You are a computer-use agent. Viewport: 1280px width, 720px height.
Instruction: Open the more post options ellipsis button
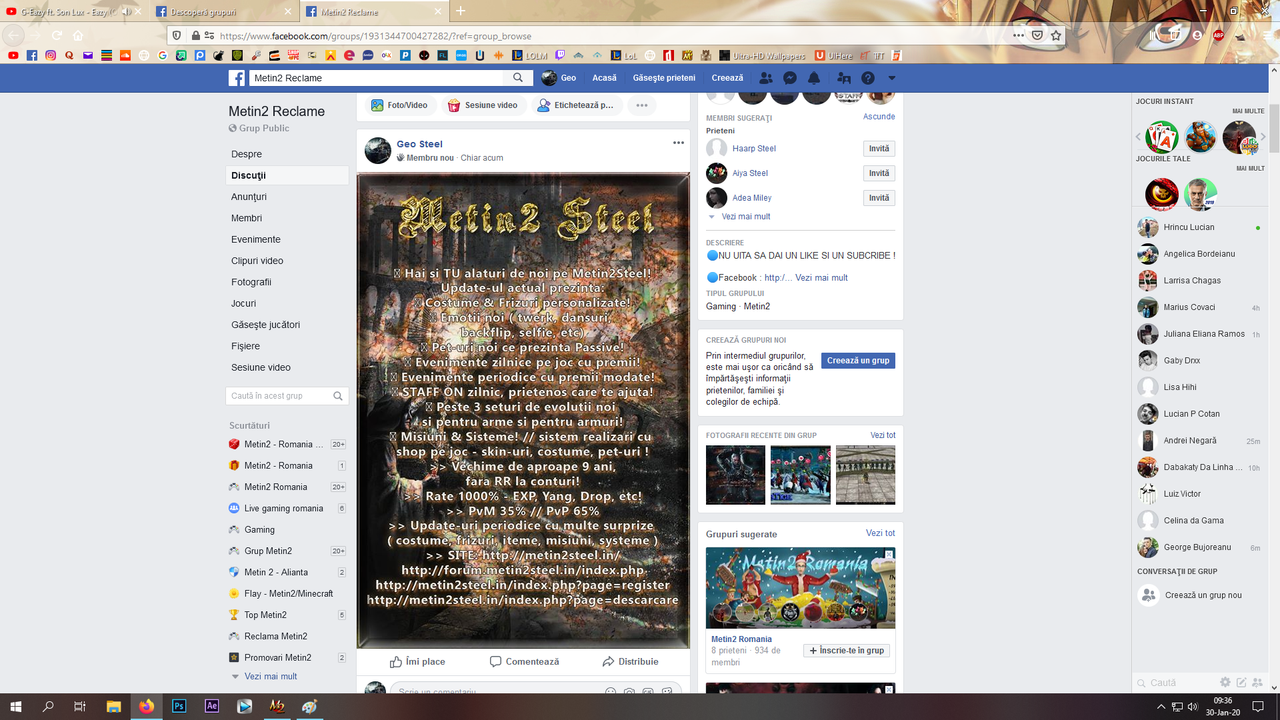(642, 105)
